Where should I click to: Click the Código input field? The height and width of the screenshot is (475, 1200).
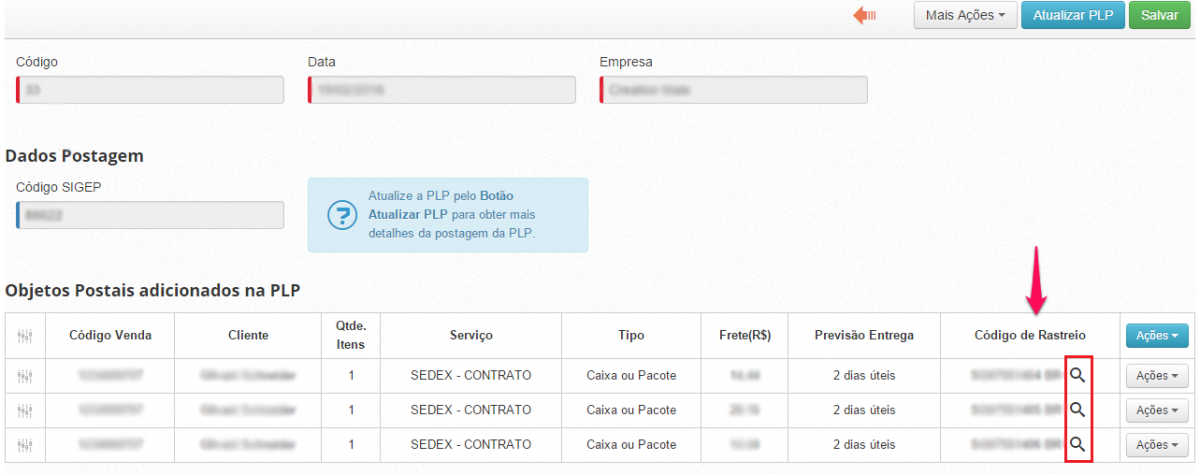coord(150,90)
